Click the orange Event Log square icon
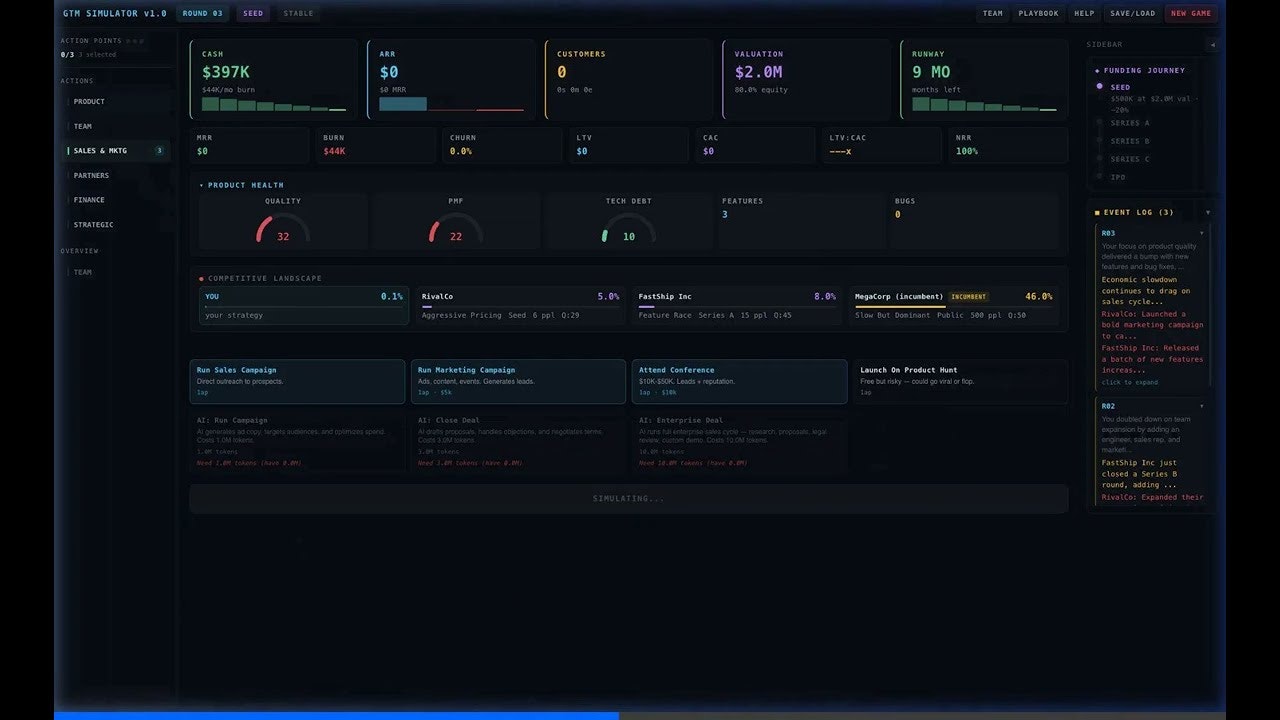 [1097, 212]
